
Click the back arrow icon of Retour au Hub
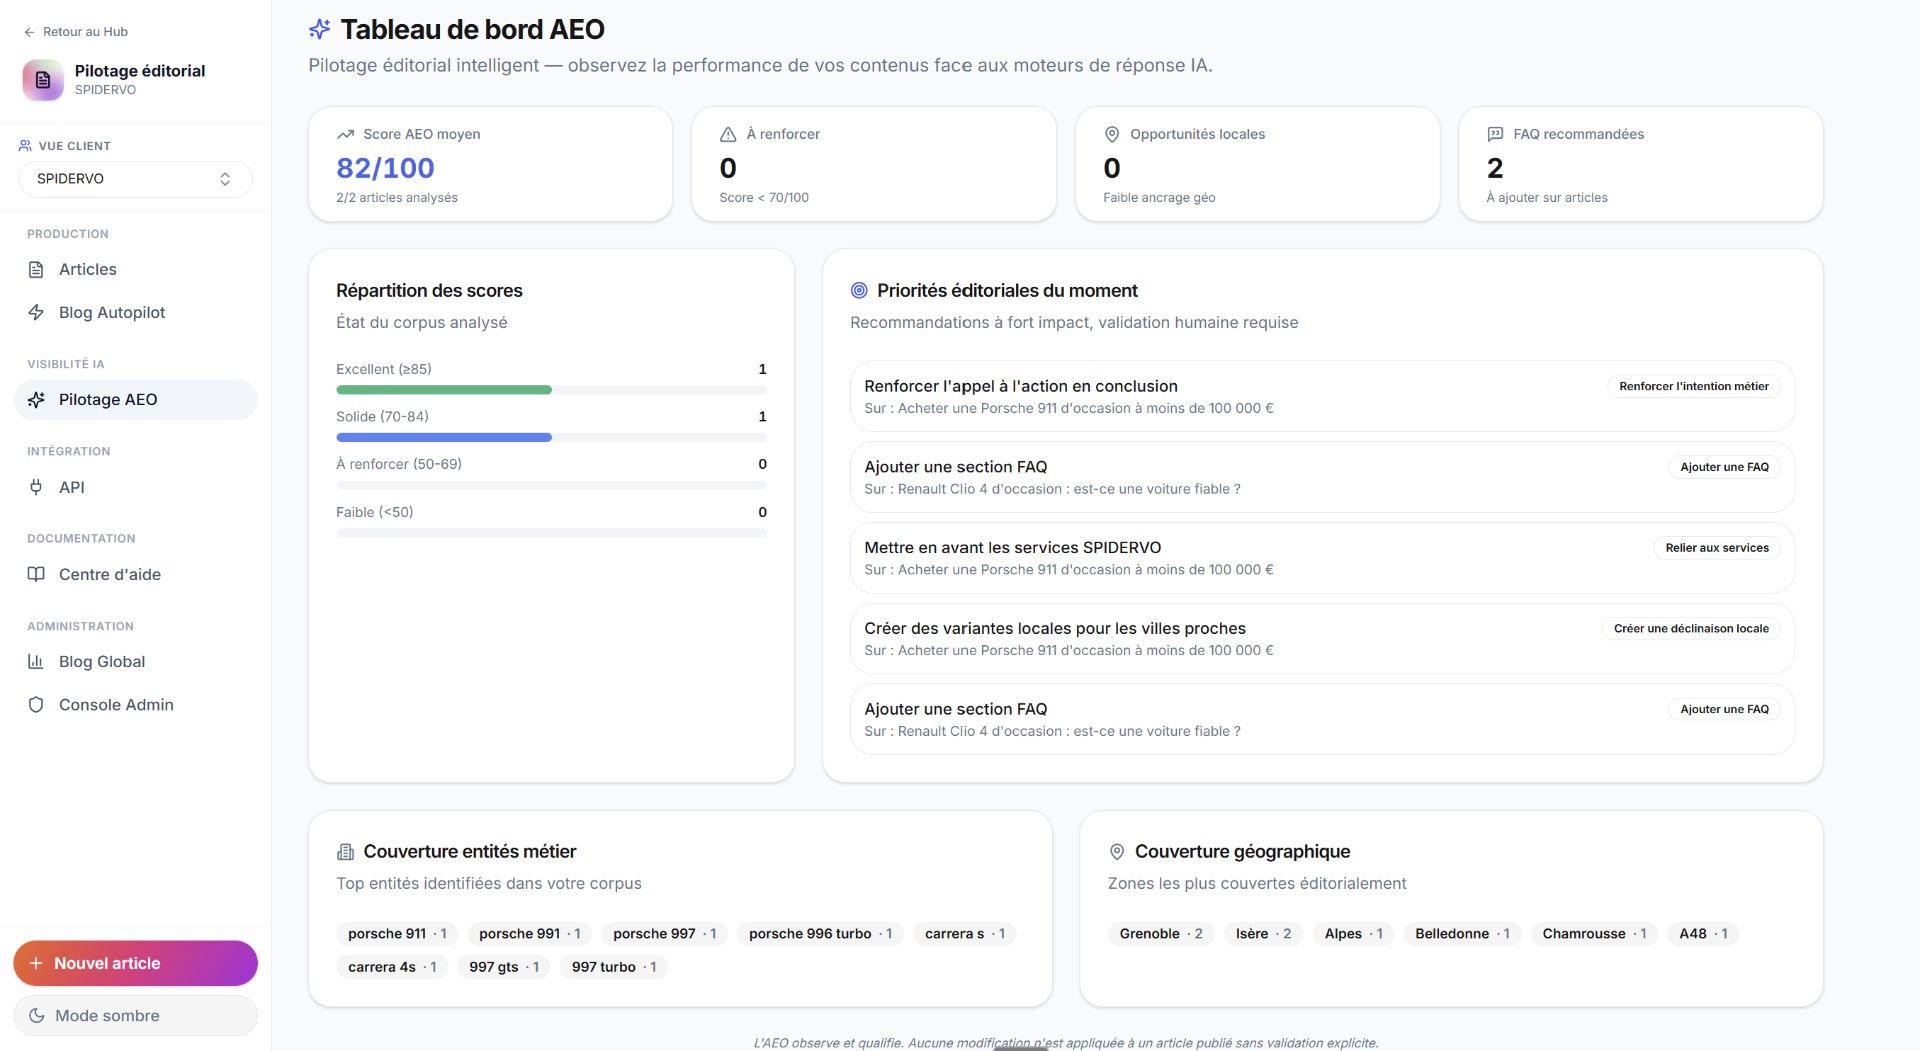(29, 32)
